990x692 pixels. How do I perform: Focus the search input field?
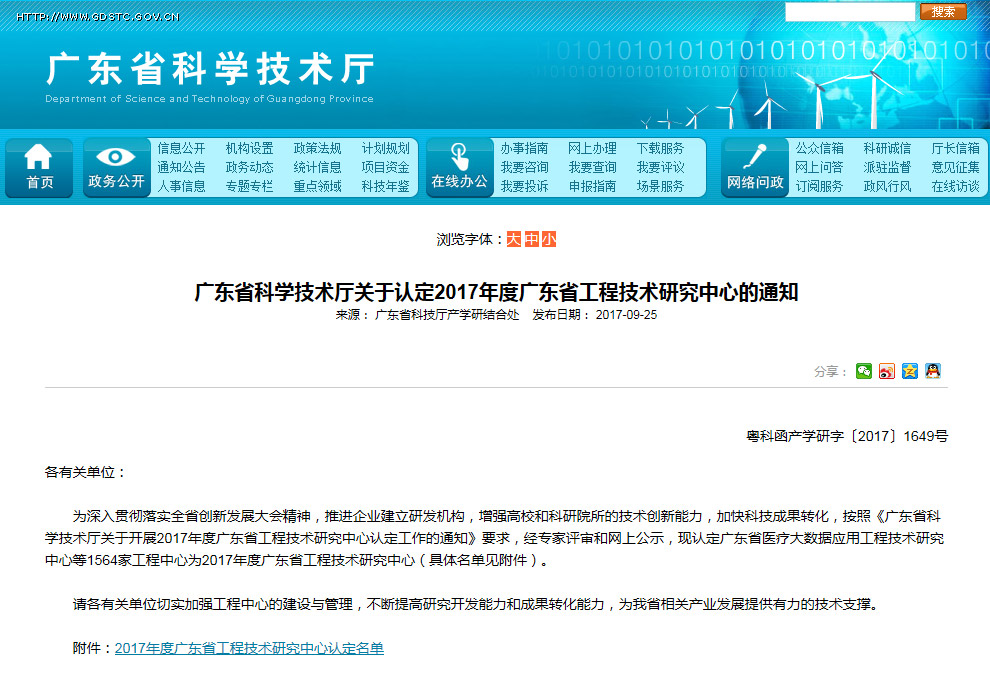click(850, 12)
